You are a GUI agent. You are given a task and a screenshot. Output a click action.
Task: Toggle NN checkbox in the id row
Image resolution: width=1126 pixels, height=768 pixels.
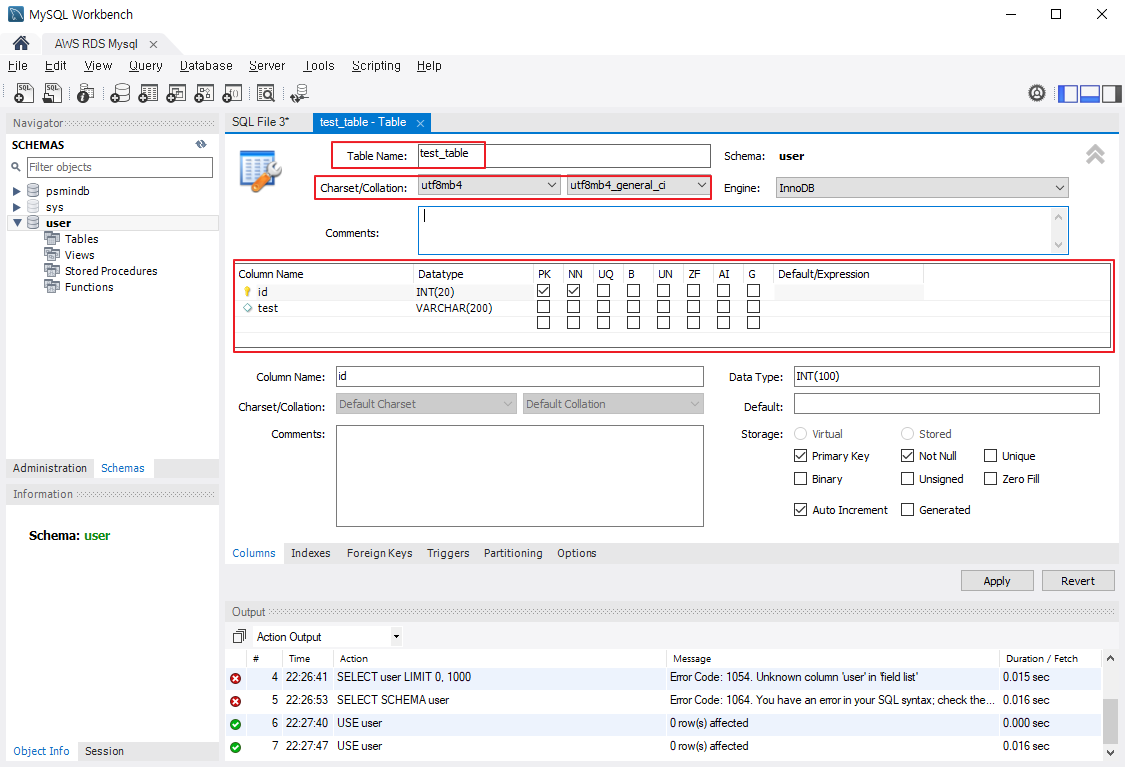tap(573, 291)
